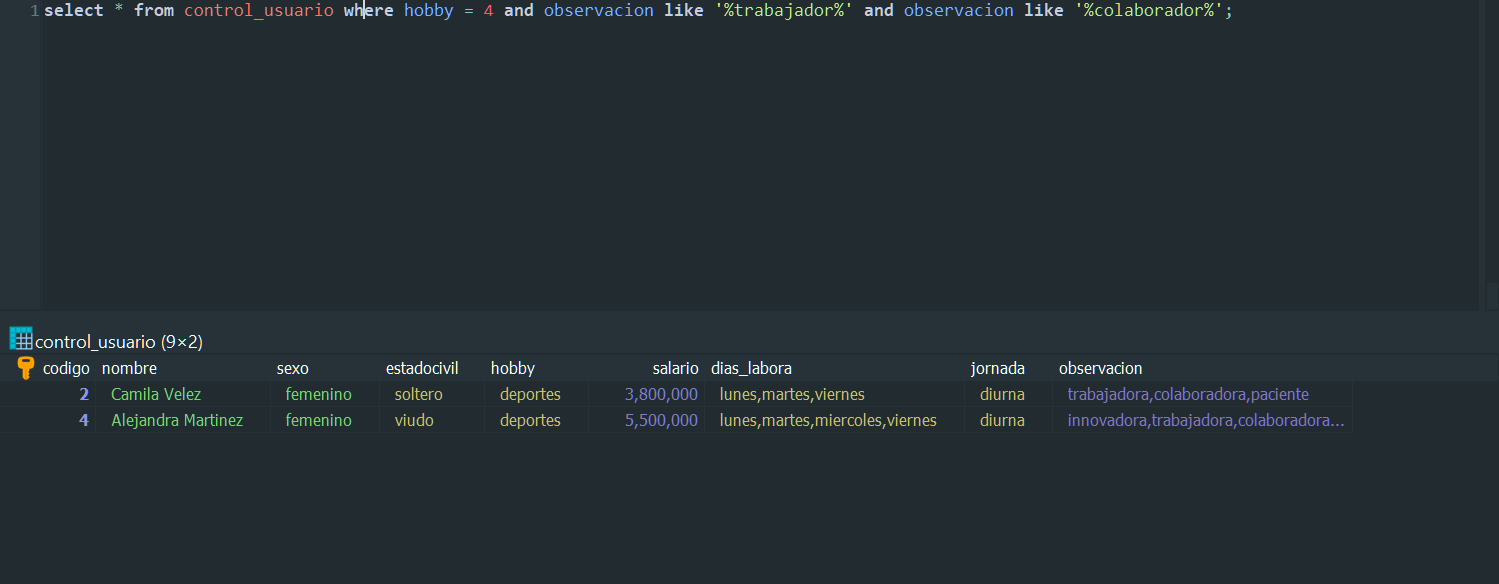This screenshot has height=584, width=1499.
Task: Select the 5,500,000 salary cell
Action: 646,420
